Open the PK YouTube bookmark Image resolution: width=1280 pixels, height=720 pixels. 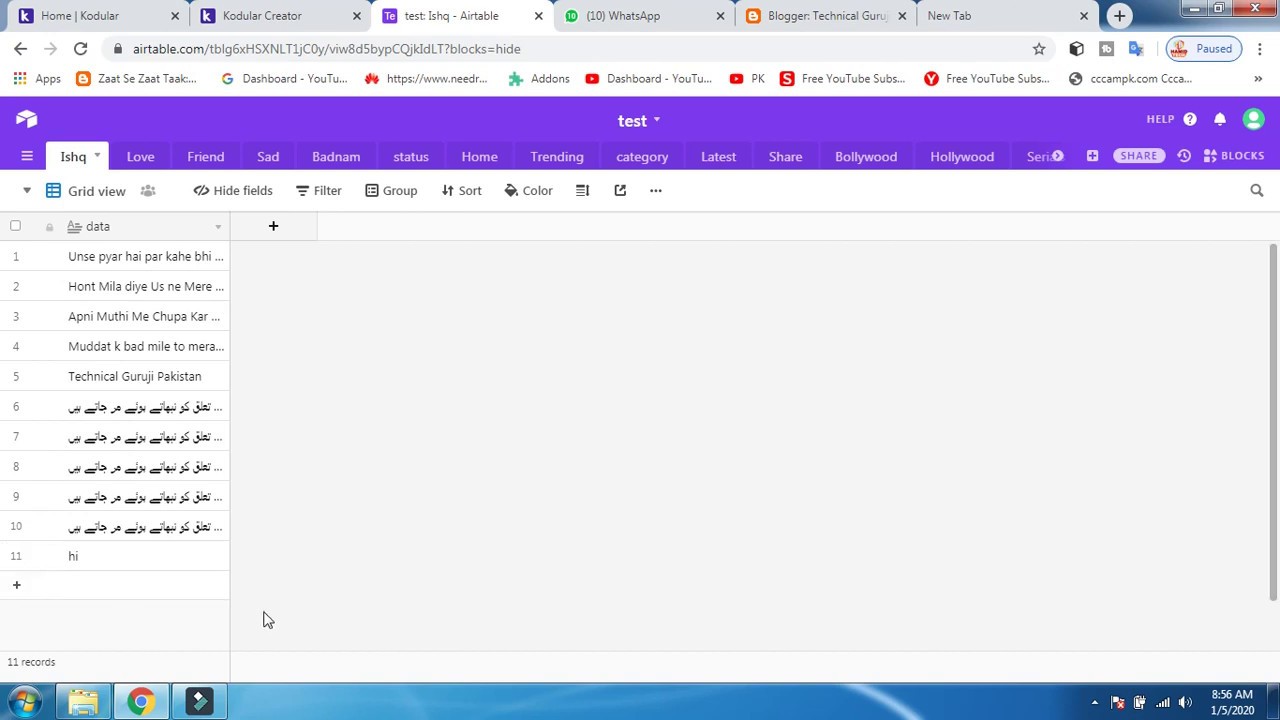(747, 78)
